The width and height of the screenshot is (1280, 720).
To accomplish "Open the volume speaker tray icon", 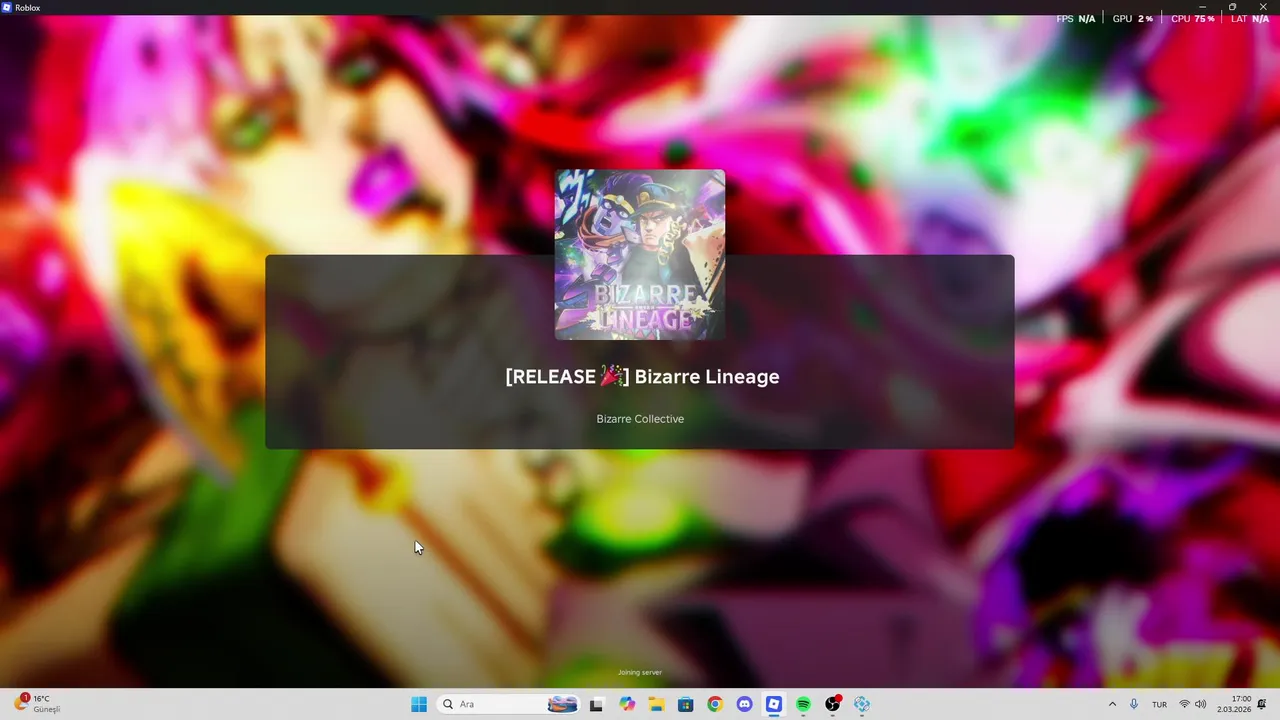I will pyautogui.click(x=1200, y=704).
